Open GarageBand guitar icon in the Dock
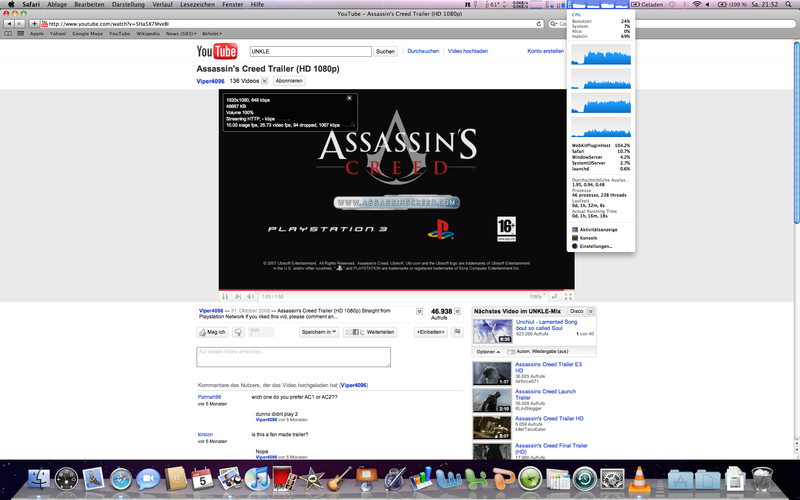This screenshot has height=500, width=800. click(339, 480)
